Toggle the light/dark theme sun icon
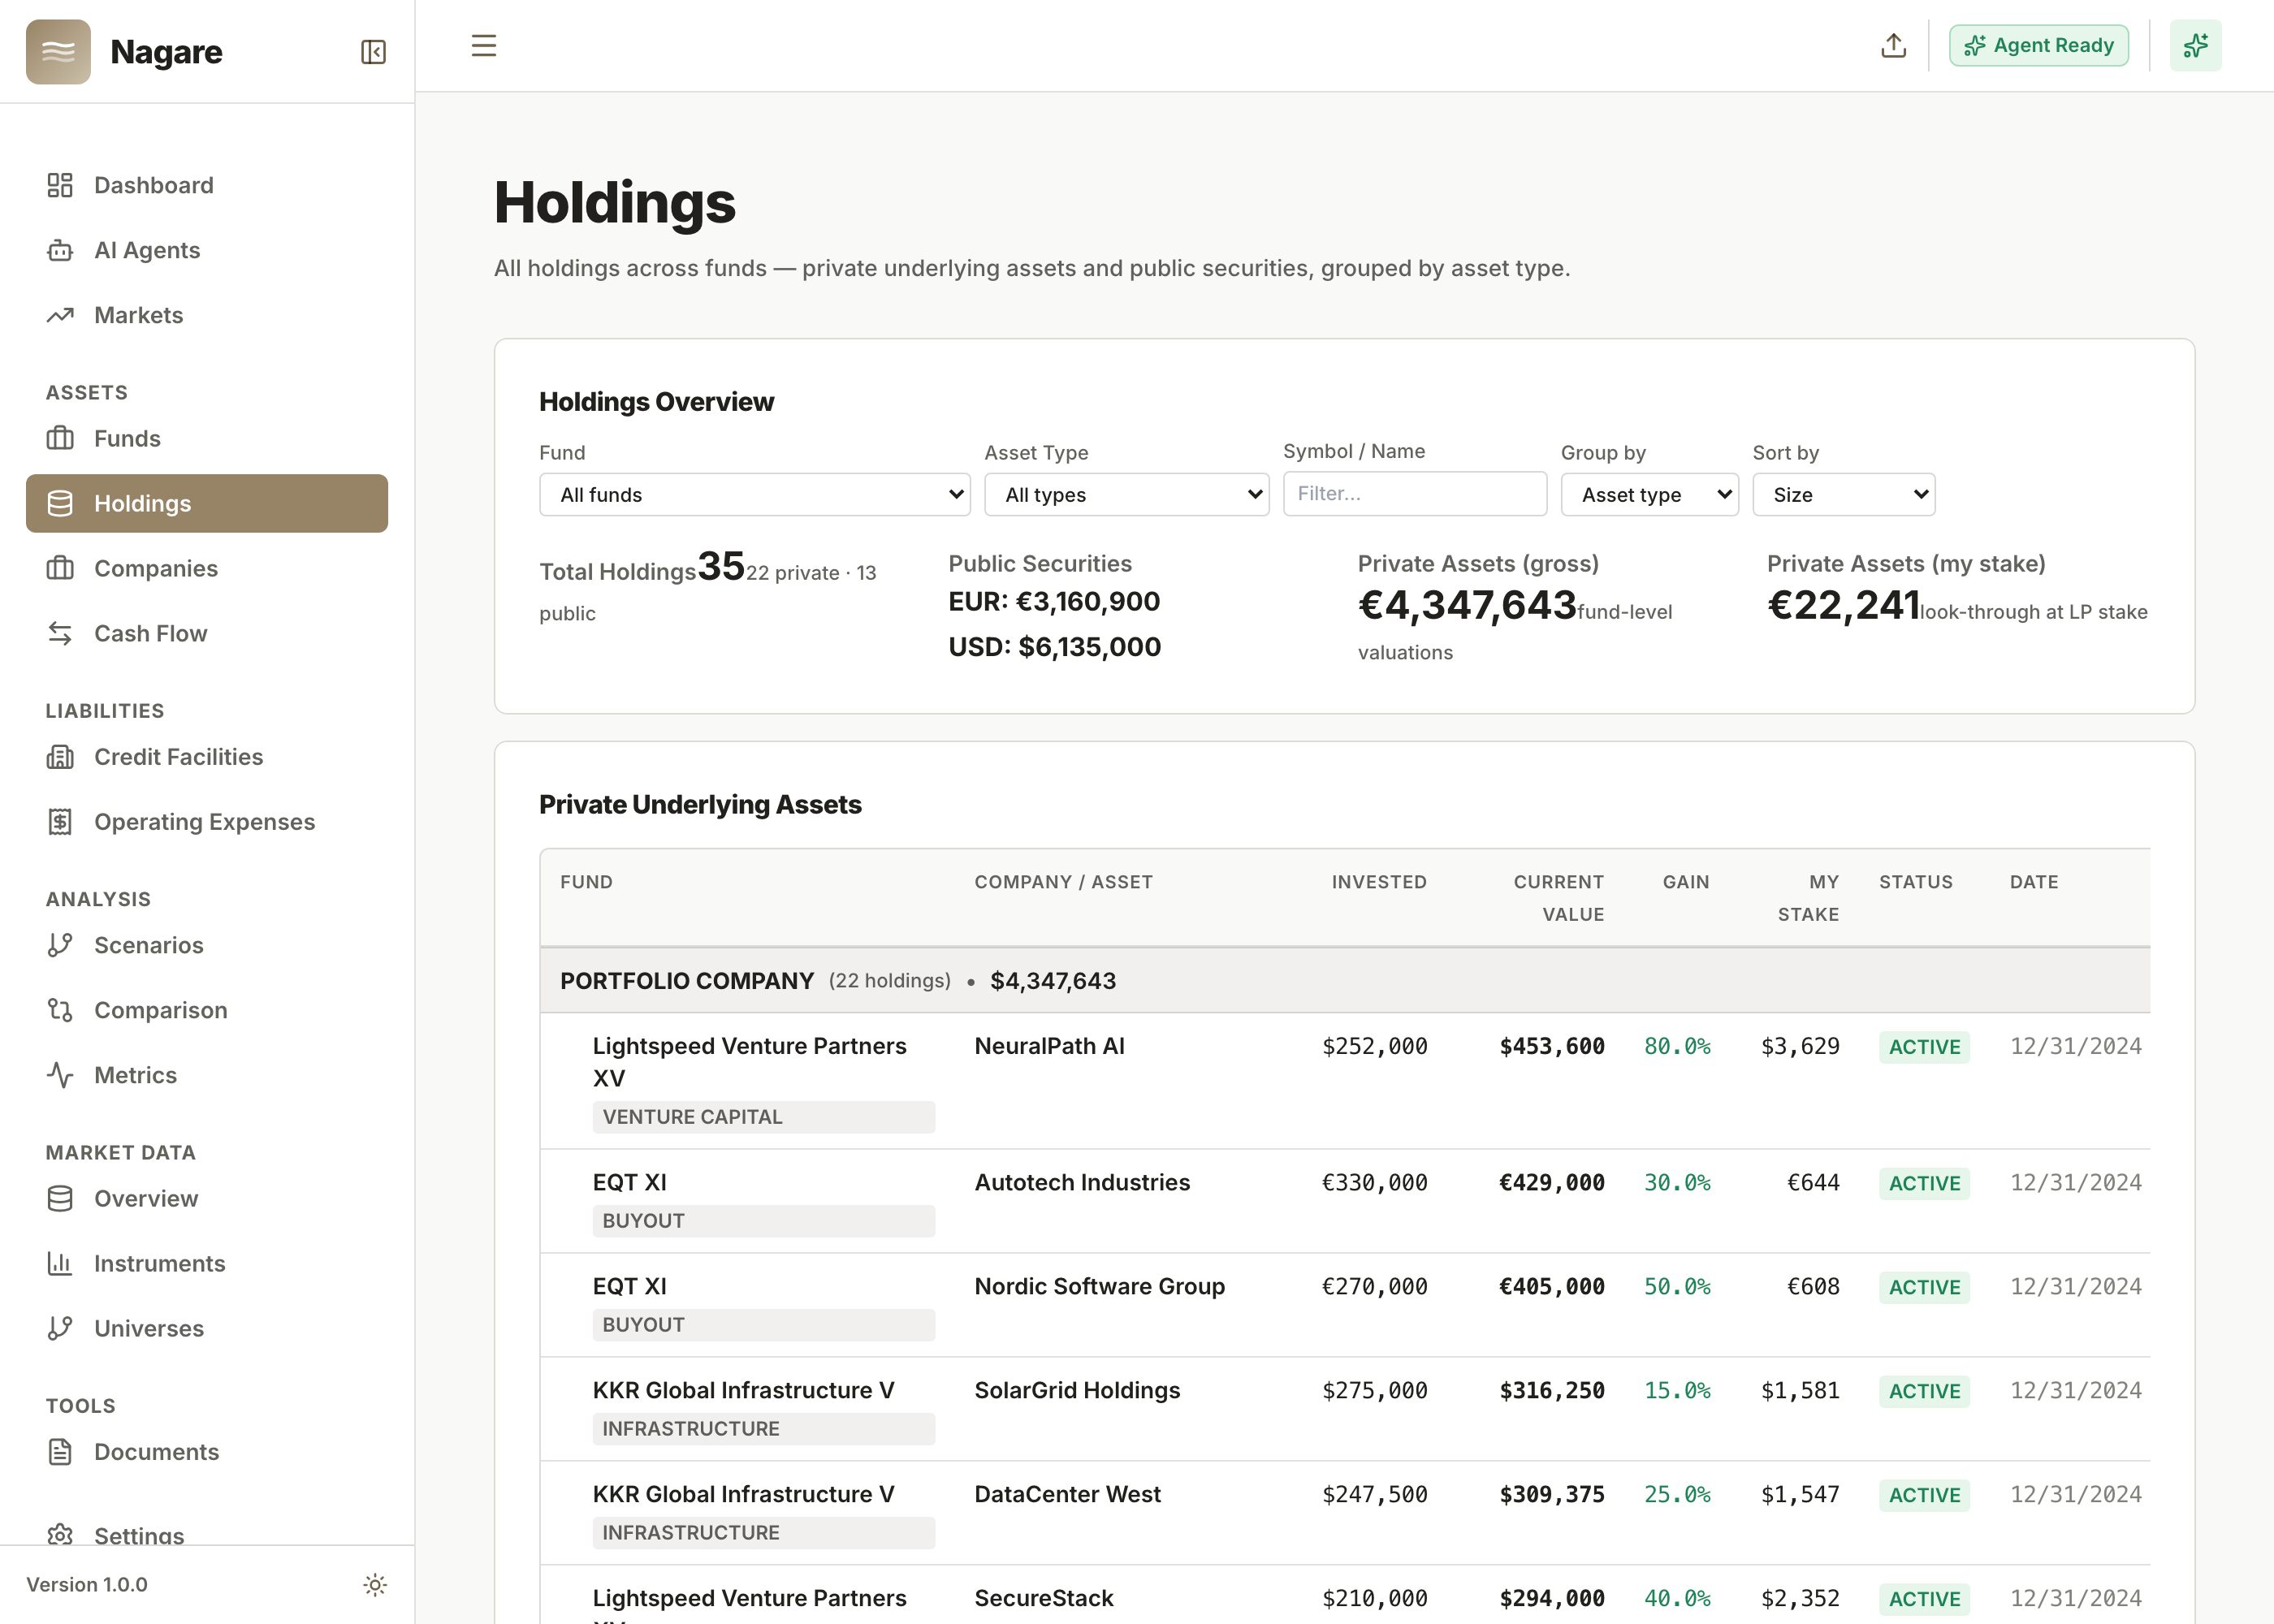Viewport: 2274px width, 1624px height. 375,1584
